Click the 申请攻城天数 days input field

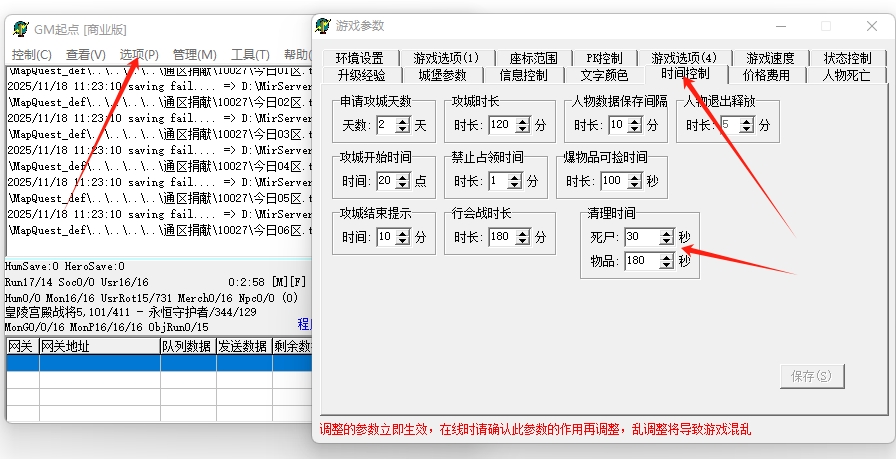click(x=386, y=125)
